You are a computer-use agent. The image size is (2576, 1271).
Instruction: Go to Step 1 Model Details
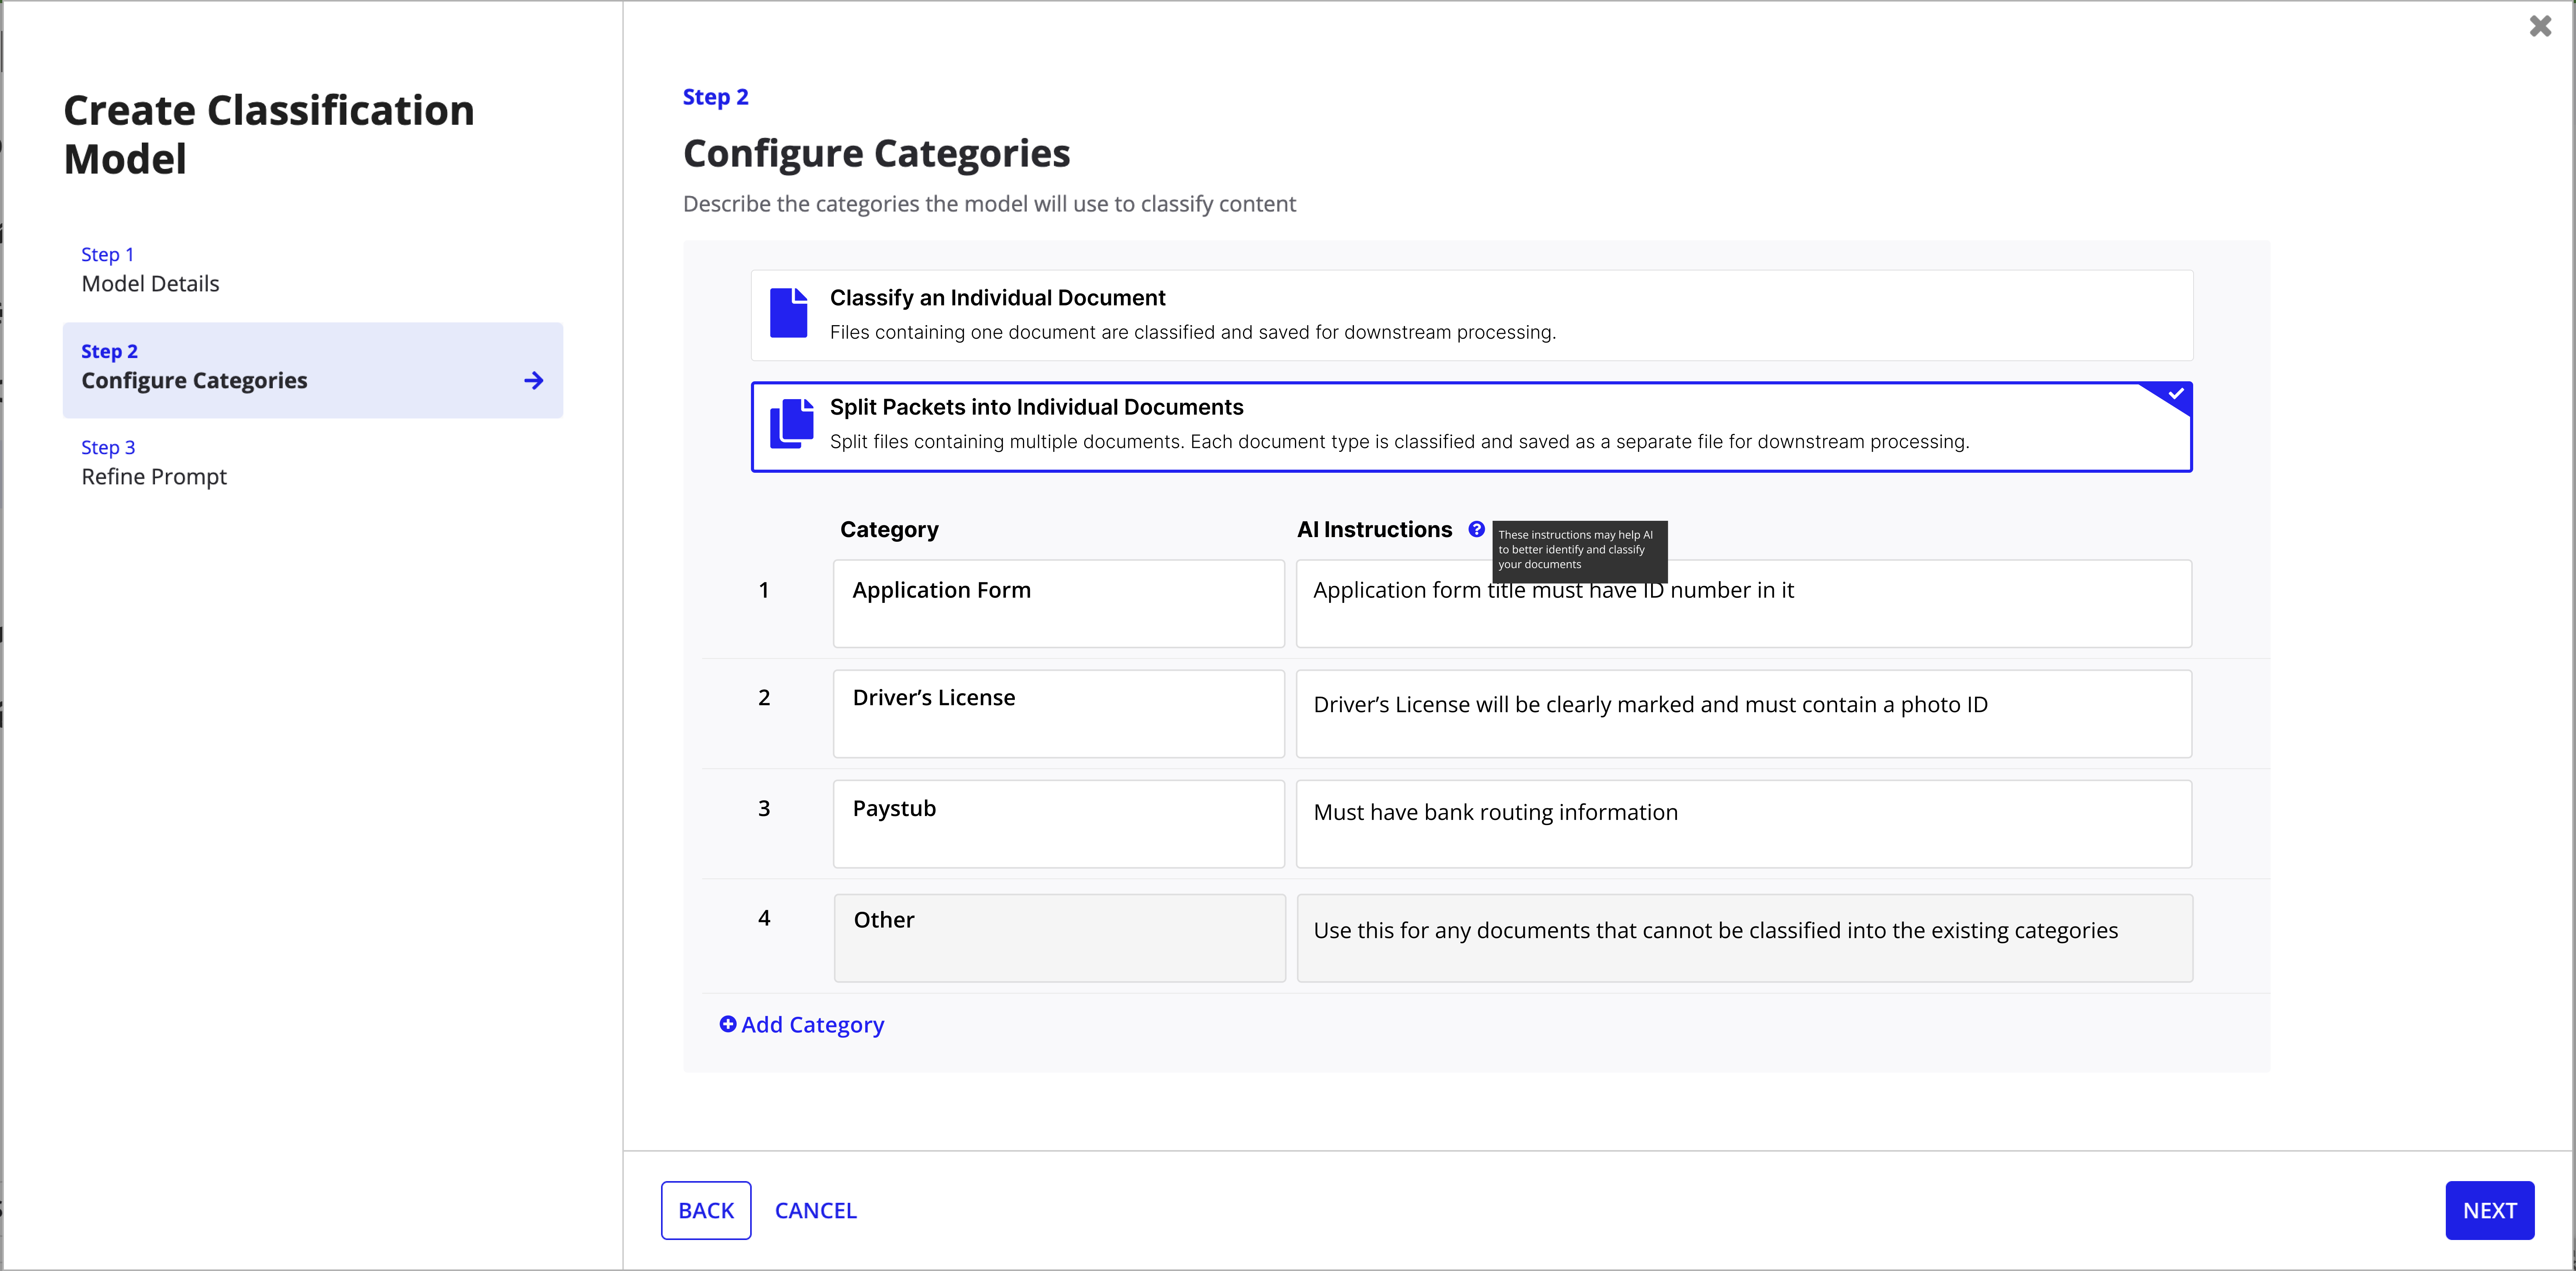tap(150, 270)
